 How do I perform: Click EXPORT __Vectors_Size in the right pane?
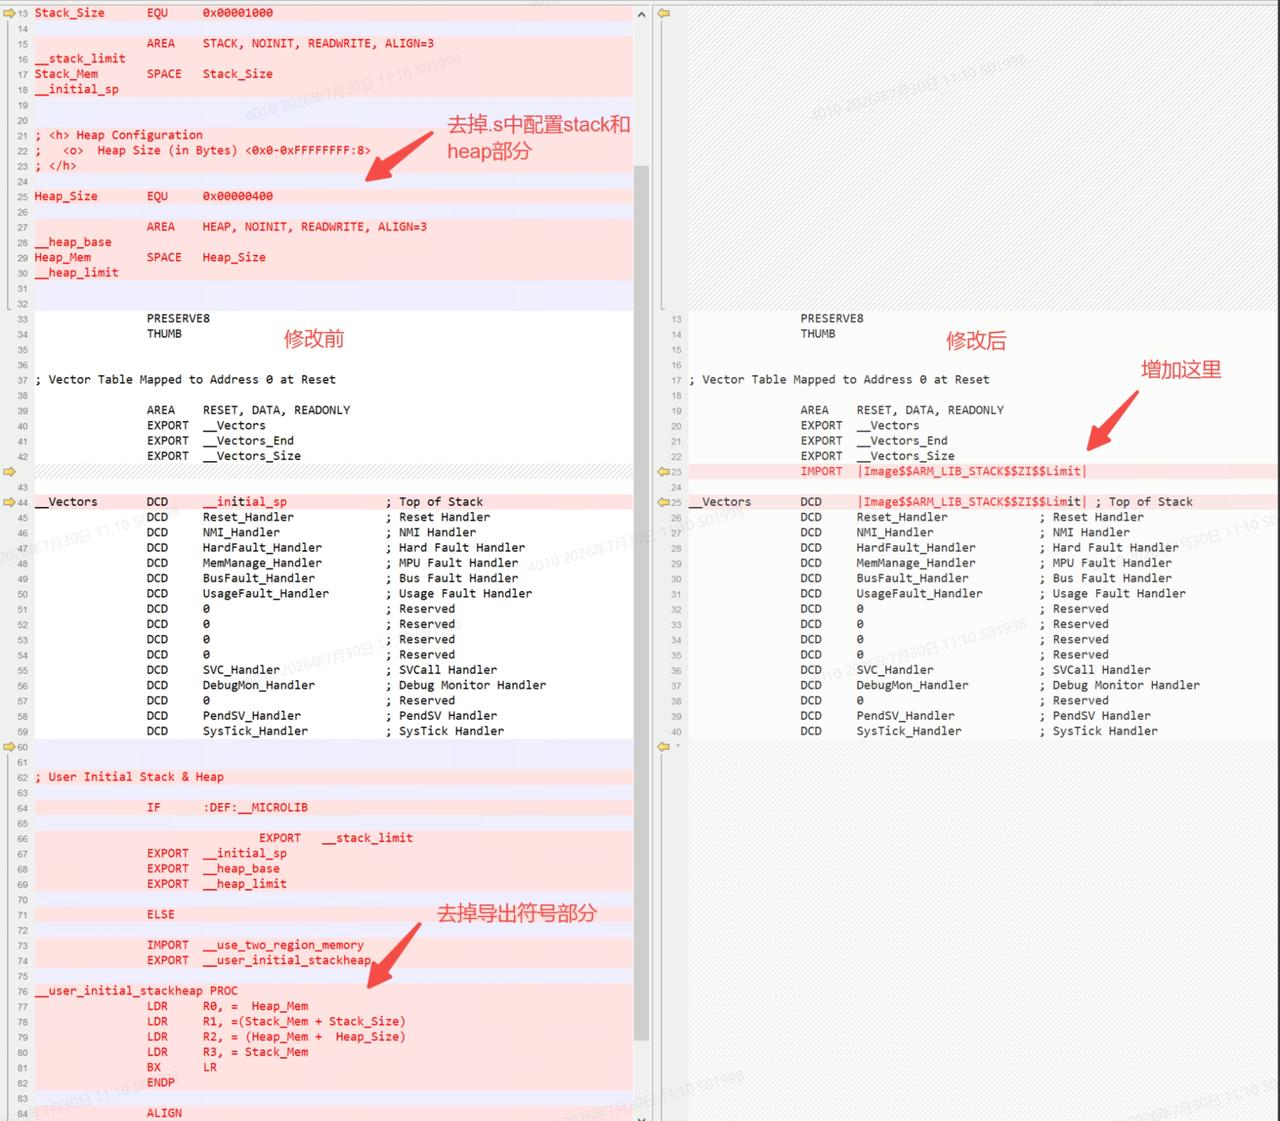point(877,456)
